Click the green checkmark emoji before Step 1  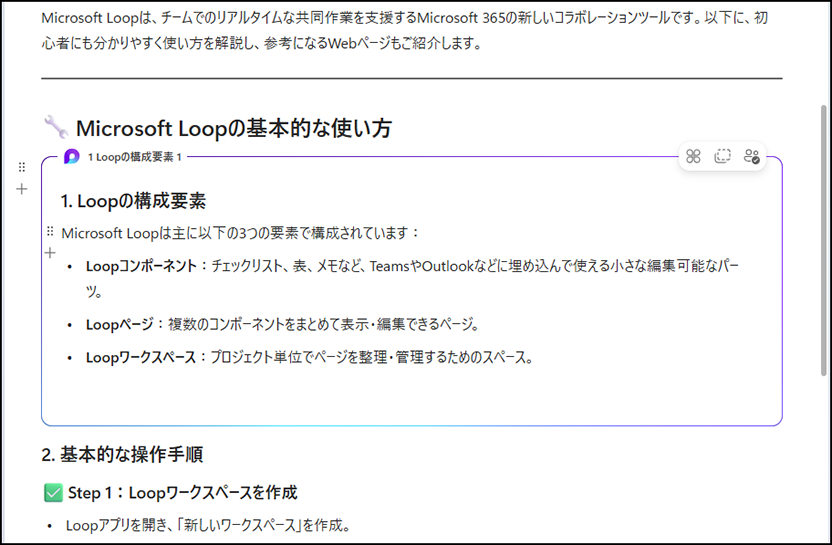click(53, 492)
